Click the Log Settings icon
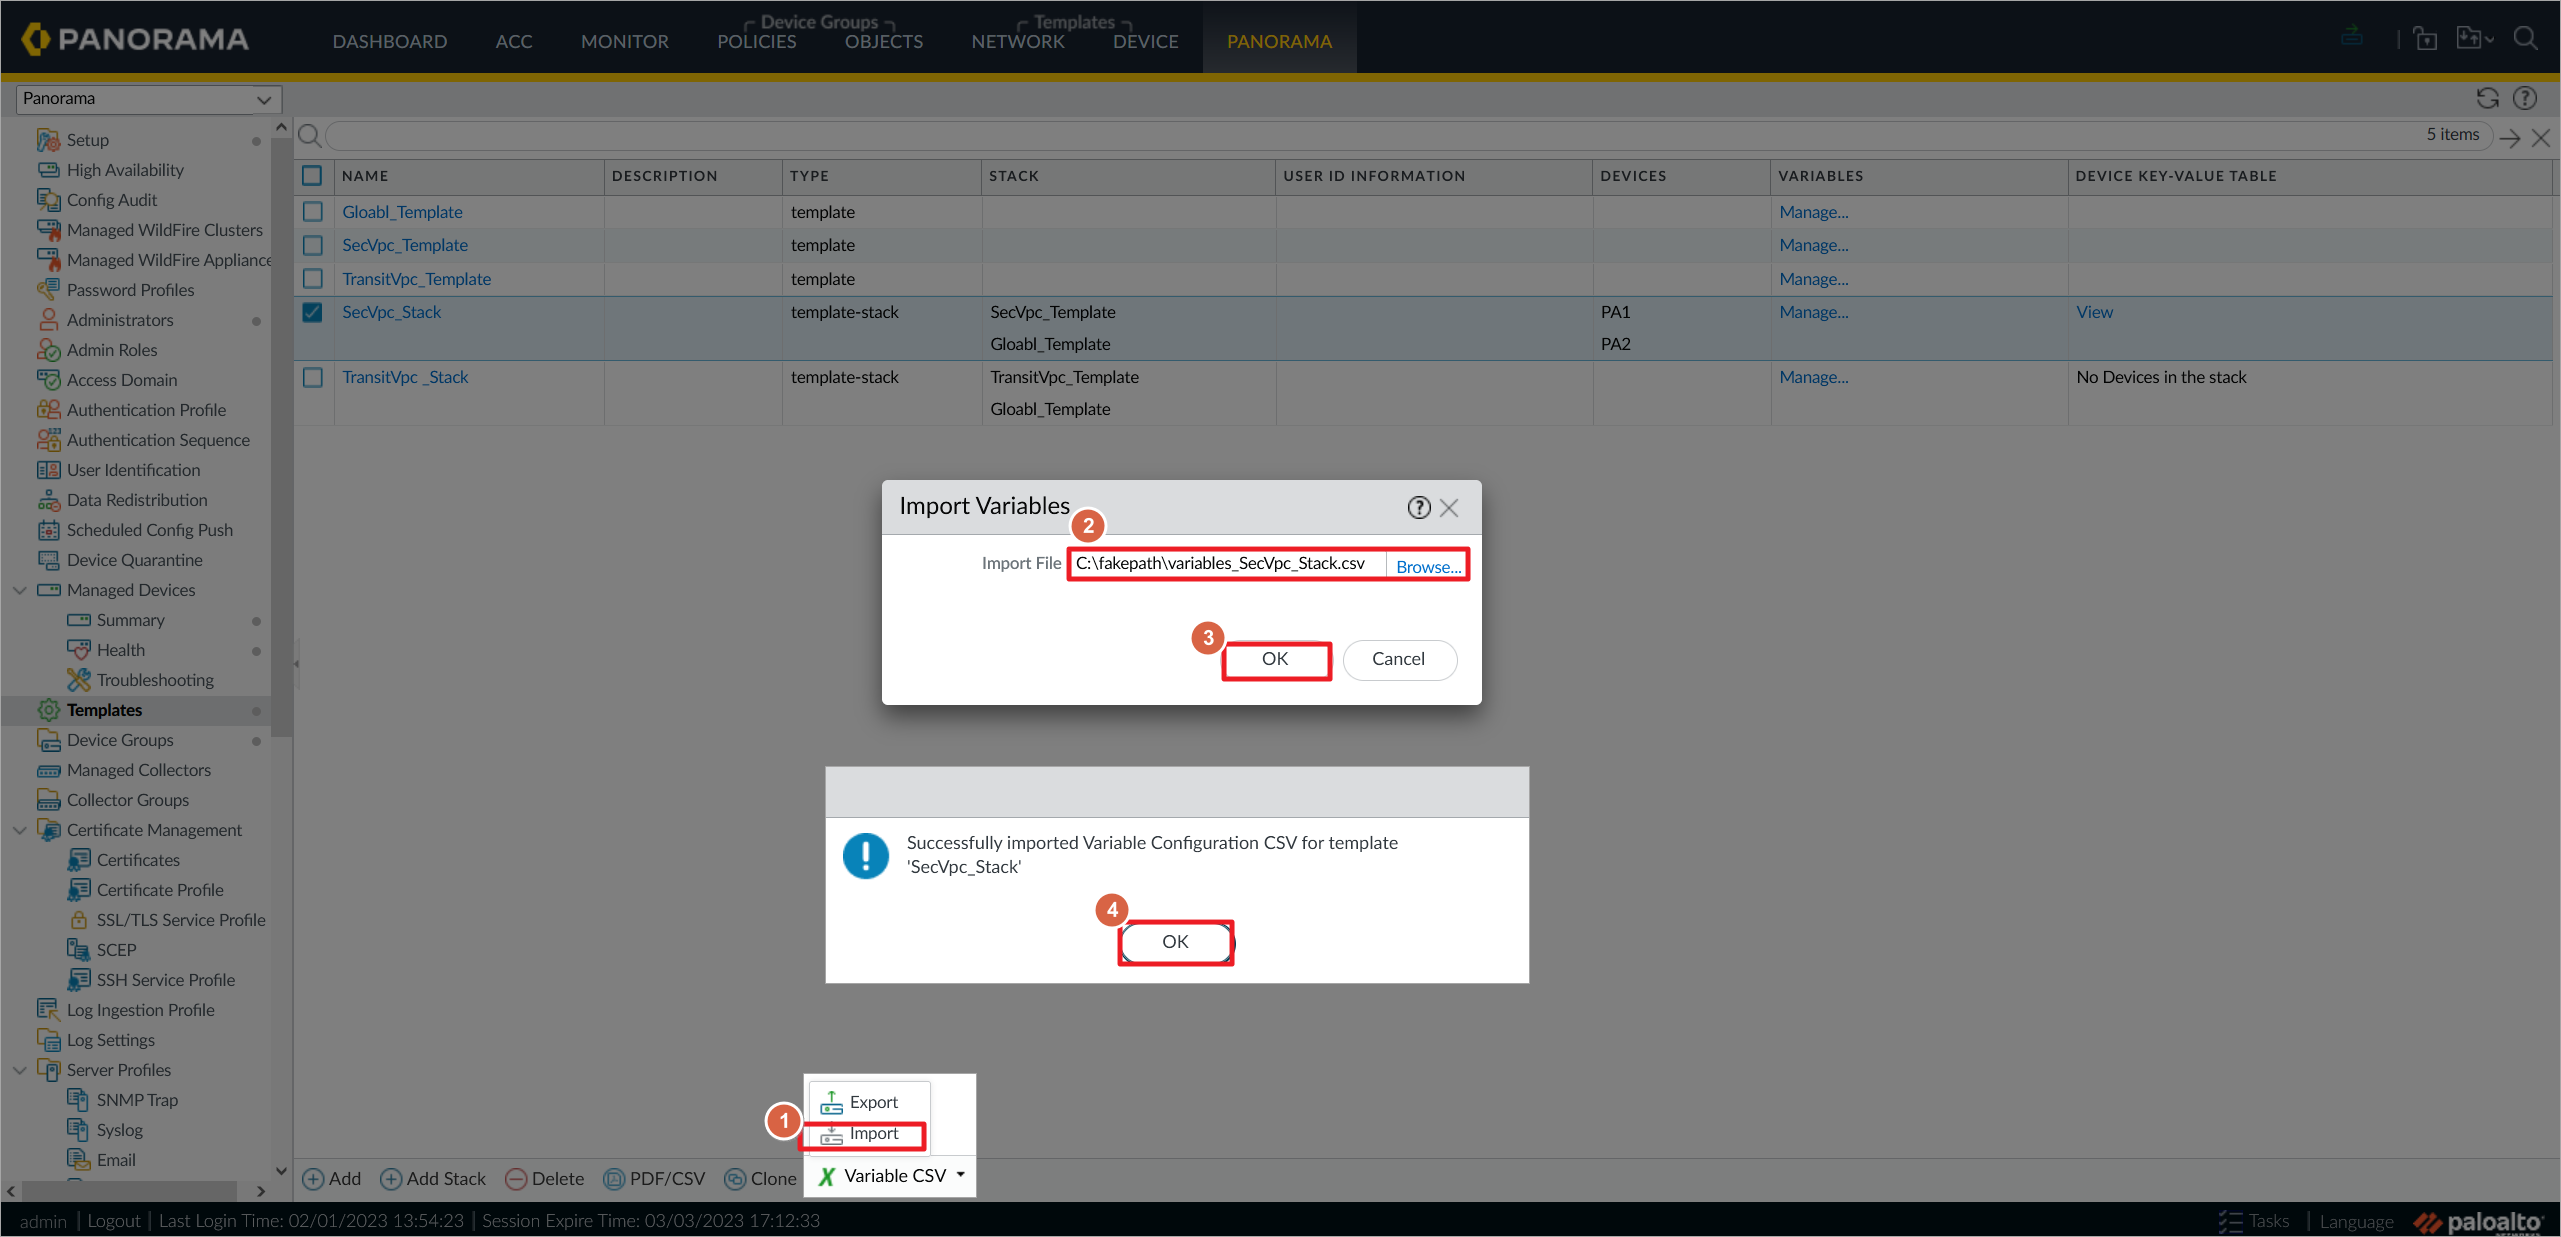The height and width of the screenshot is (1237, 2561). 48,1040
